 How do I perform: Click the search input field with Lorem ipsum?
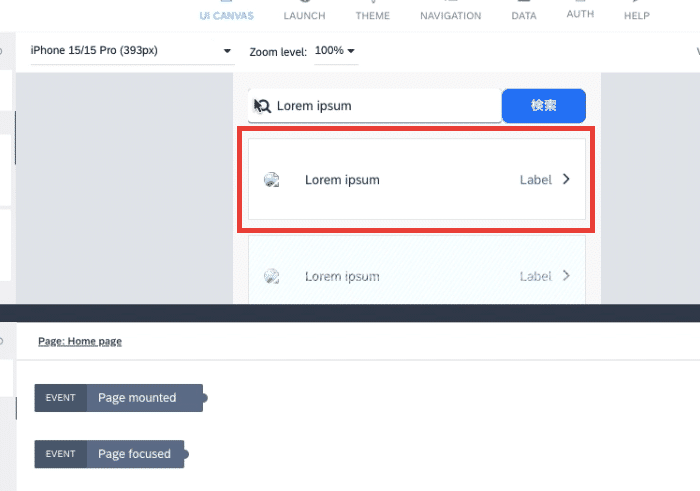click(x=375, y=106)
